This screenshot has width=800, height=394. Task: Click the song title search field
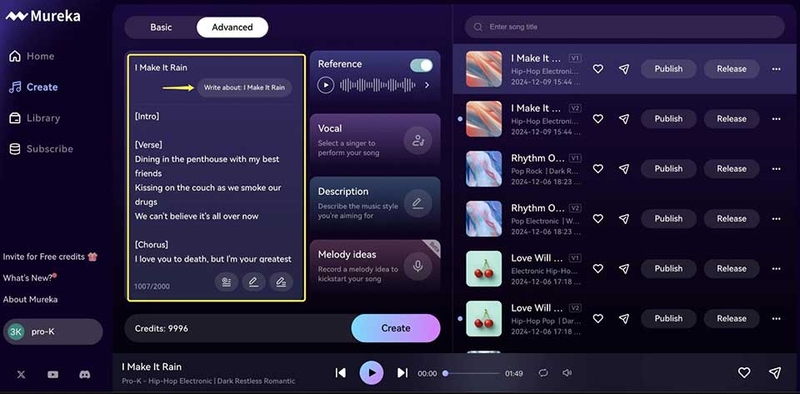[624, 27]
